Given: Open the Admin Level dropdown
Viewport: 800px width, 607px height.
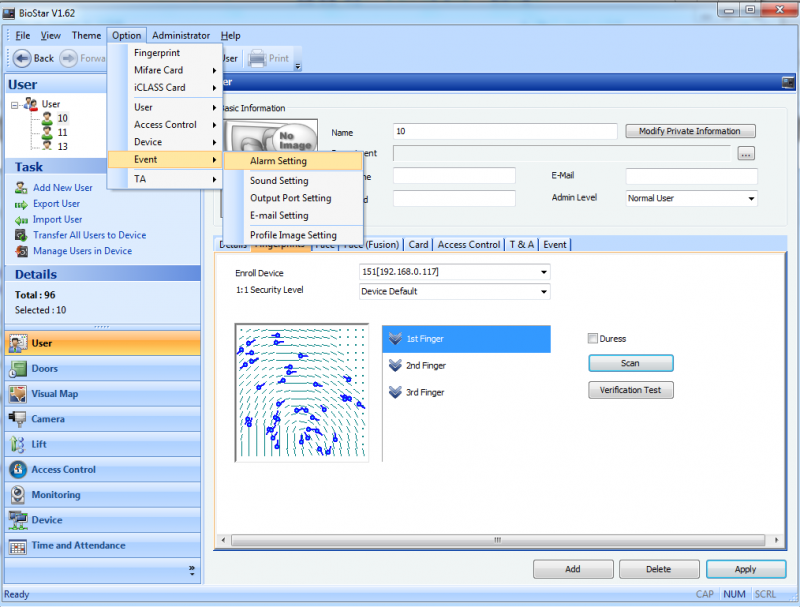Looking at the screenshot, I should coord(751,198).
